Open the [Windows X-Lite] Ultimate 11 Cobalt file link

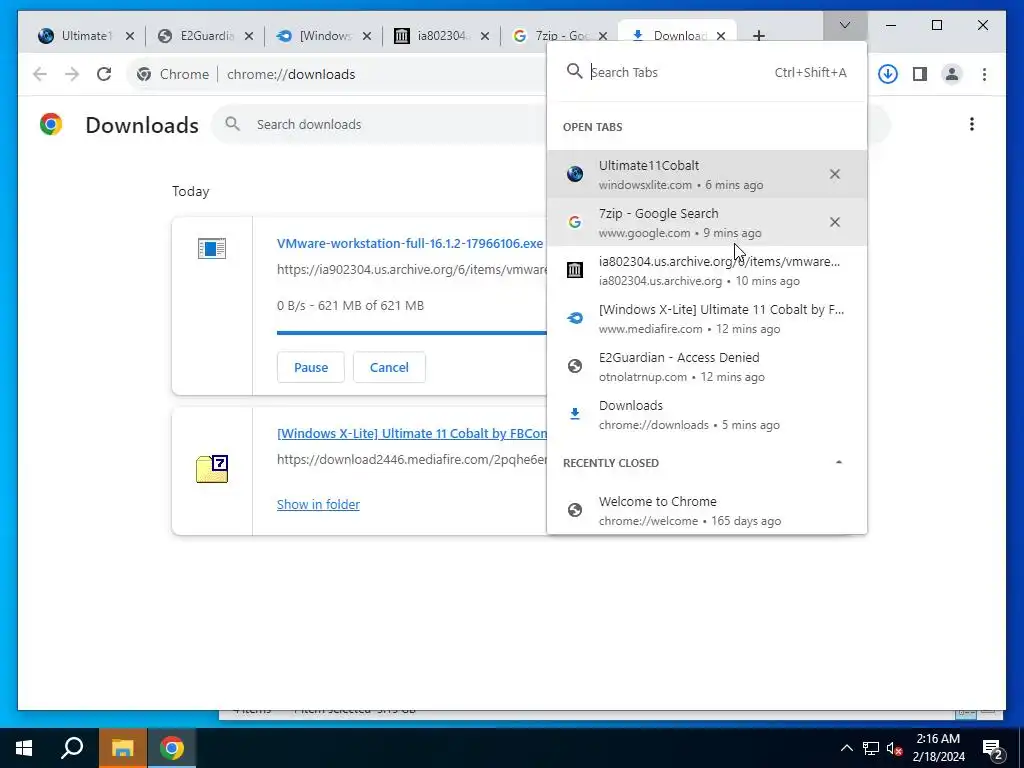412,434
